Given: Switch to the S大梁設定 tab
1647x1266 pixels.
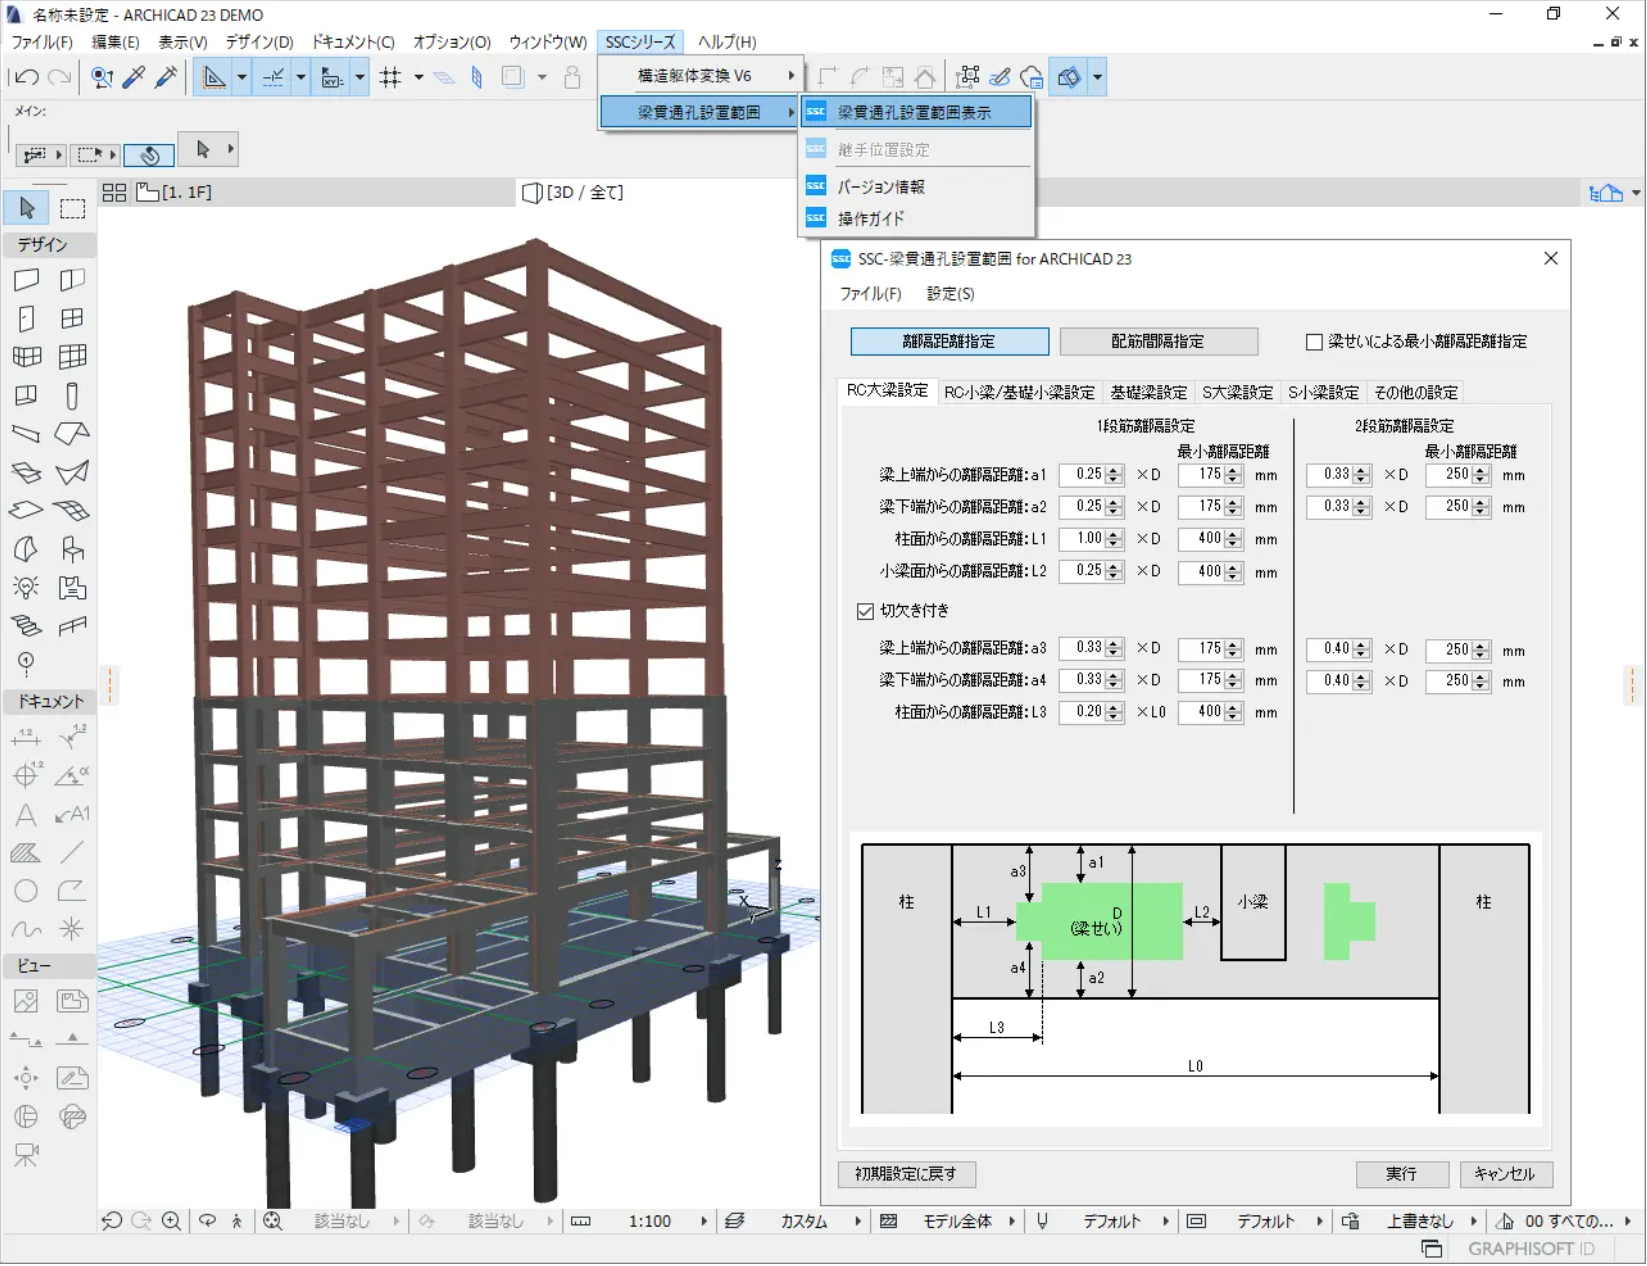Looking at the screenshot, I should pos(1238,393).
